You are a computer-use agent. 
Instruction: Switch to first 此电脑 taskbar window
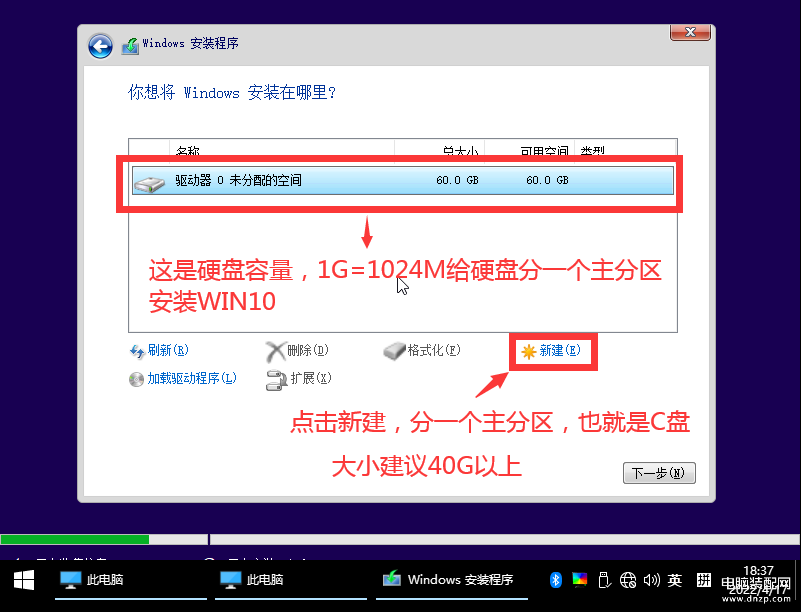[x=131, y=580]
